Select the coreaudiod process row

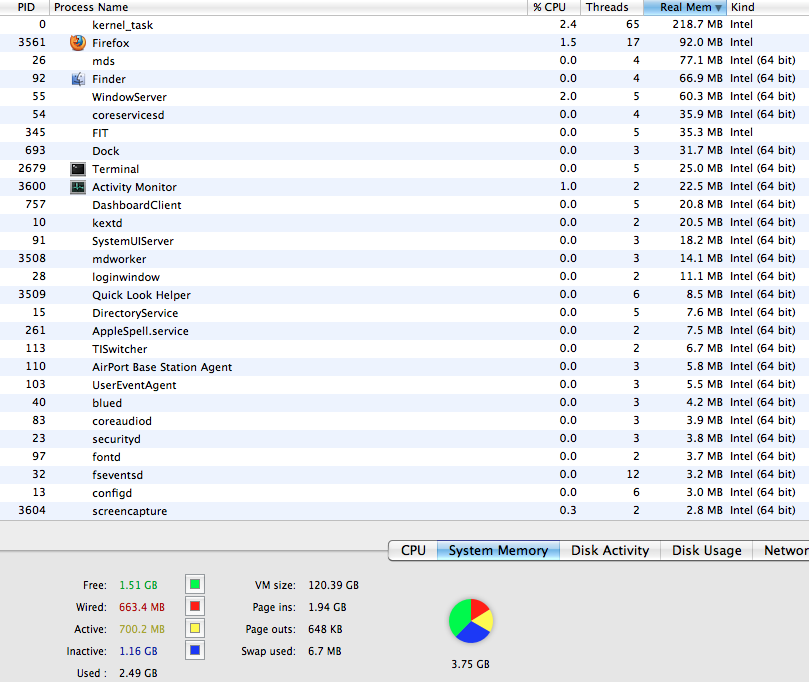(404, 420)
